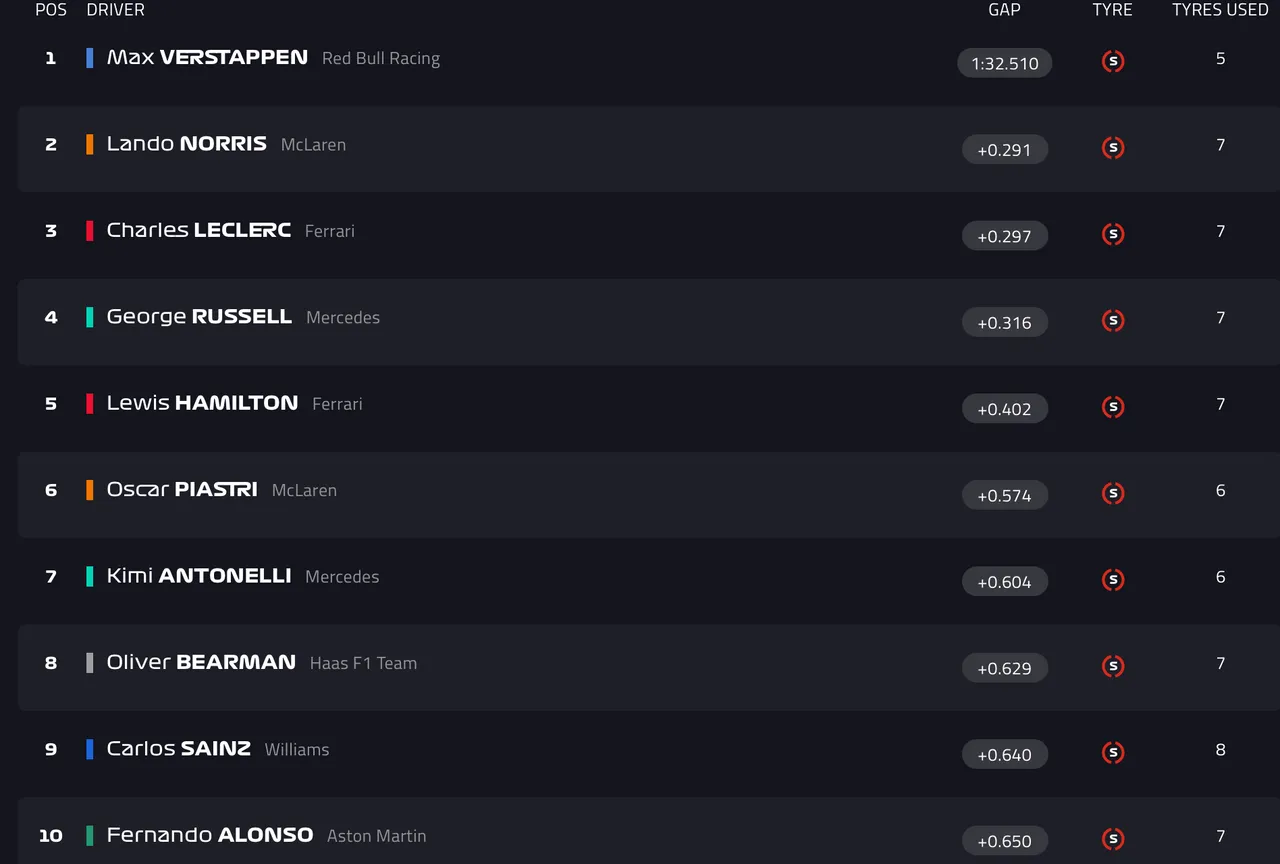The width and height of the screenshot is (1280, 864).
Task: Click Norris's +0.291 gap badge
Action: coord(1004,150)
